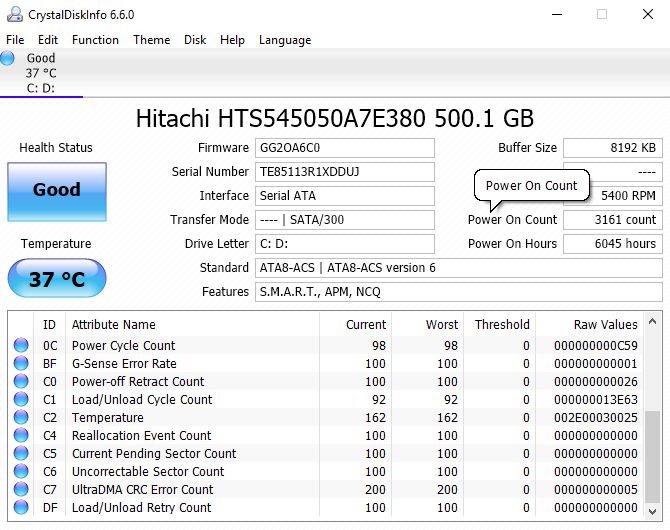This screenshot has height=530, width=670.
Task: Click the status orb for Uncorrectable Sector Count
Action: click(x=21, y=471)
